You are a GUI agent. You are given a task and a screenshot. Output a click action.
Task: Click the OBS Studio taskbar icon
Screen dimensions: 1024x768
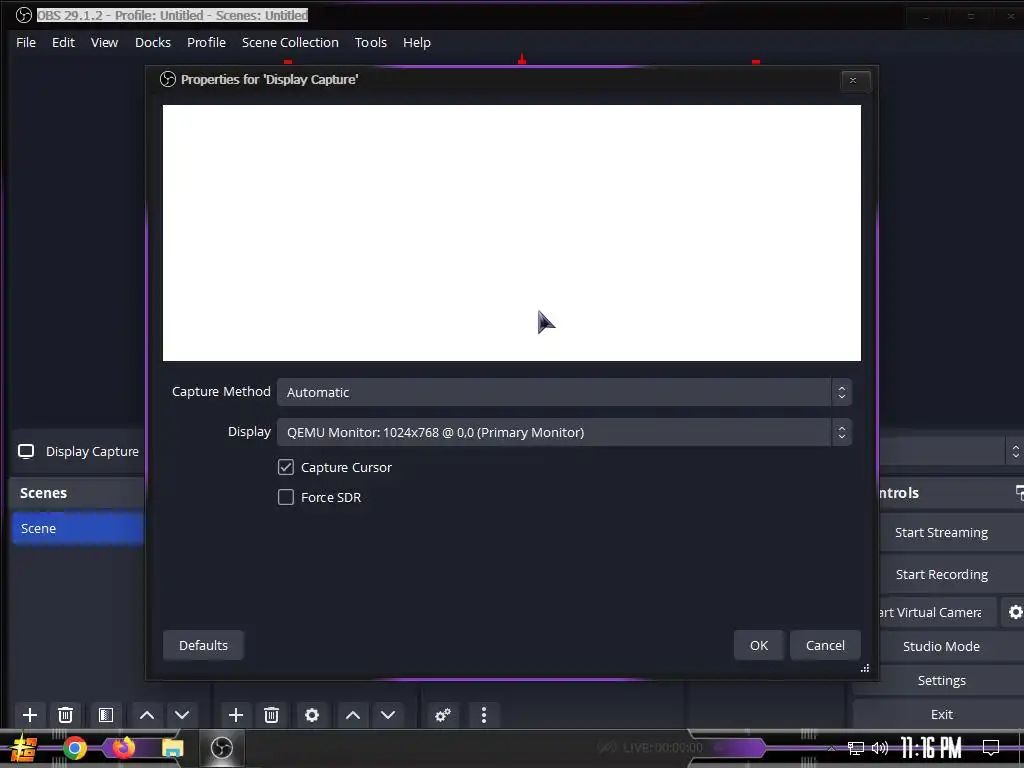(221, 748)
